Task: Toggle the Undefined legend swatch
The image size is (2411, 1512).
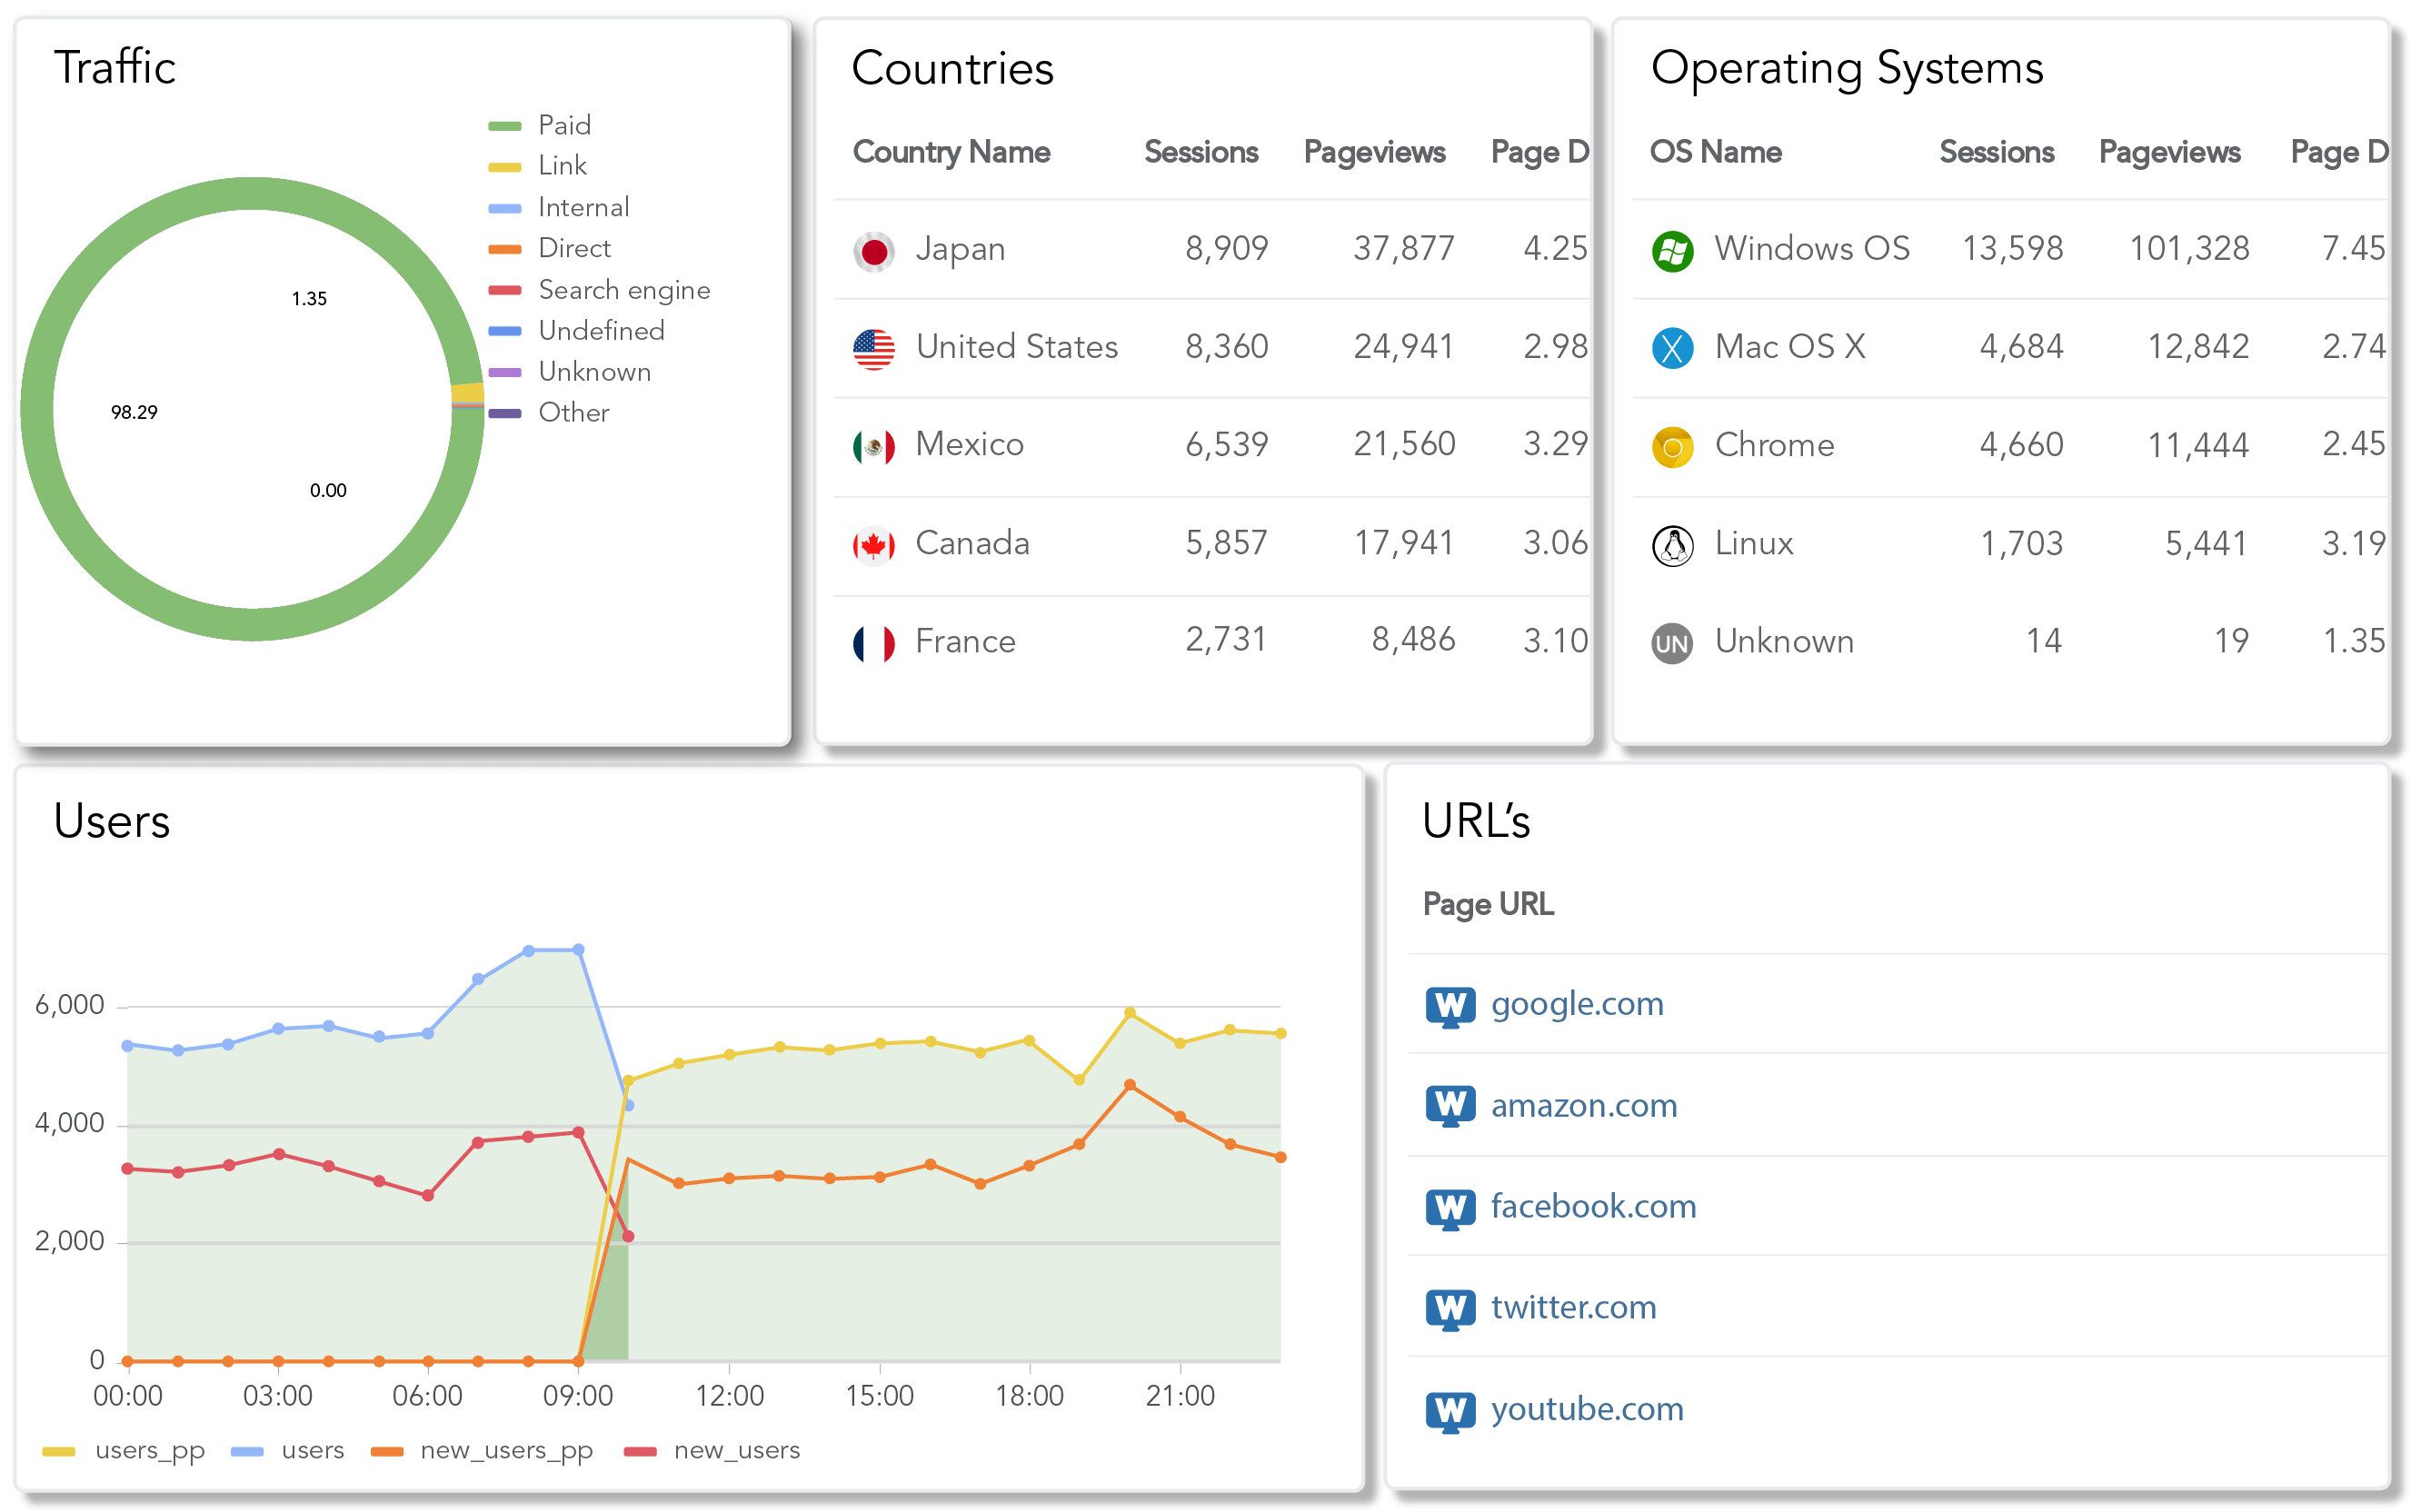Action: point(504,331)
